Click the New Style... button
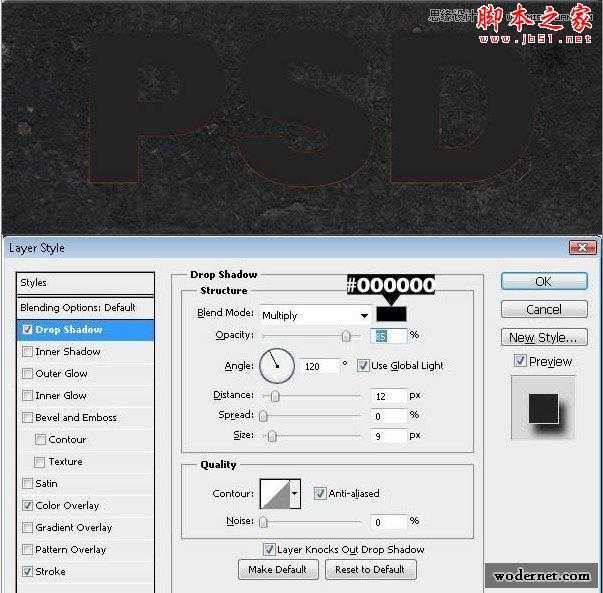This screenshot has width=603, height=593. coord(544,337)
